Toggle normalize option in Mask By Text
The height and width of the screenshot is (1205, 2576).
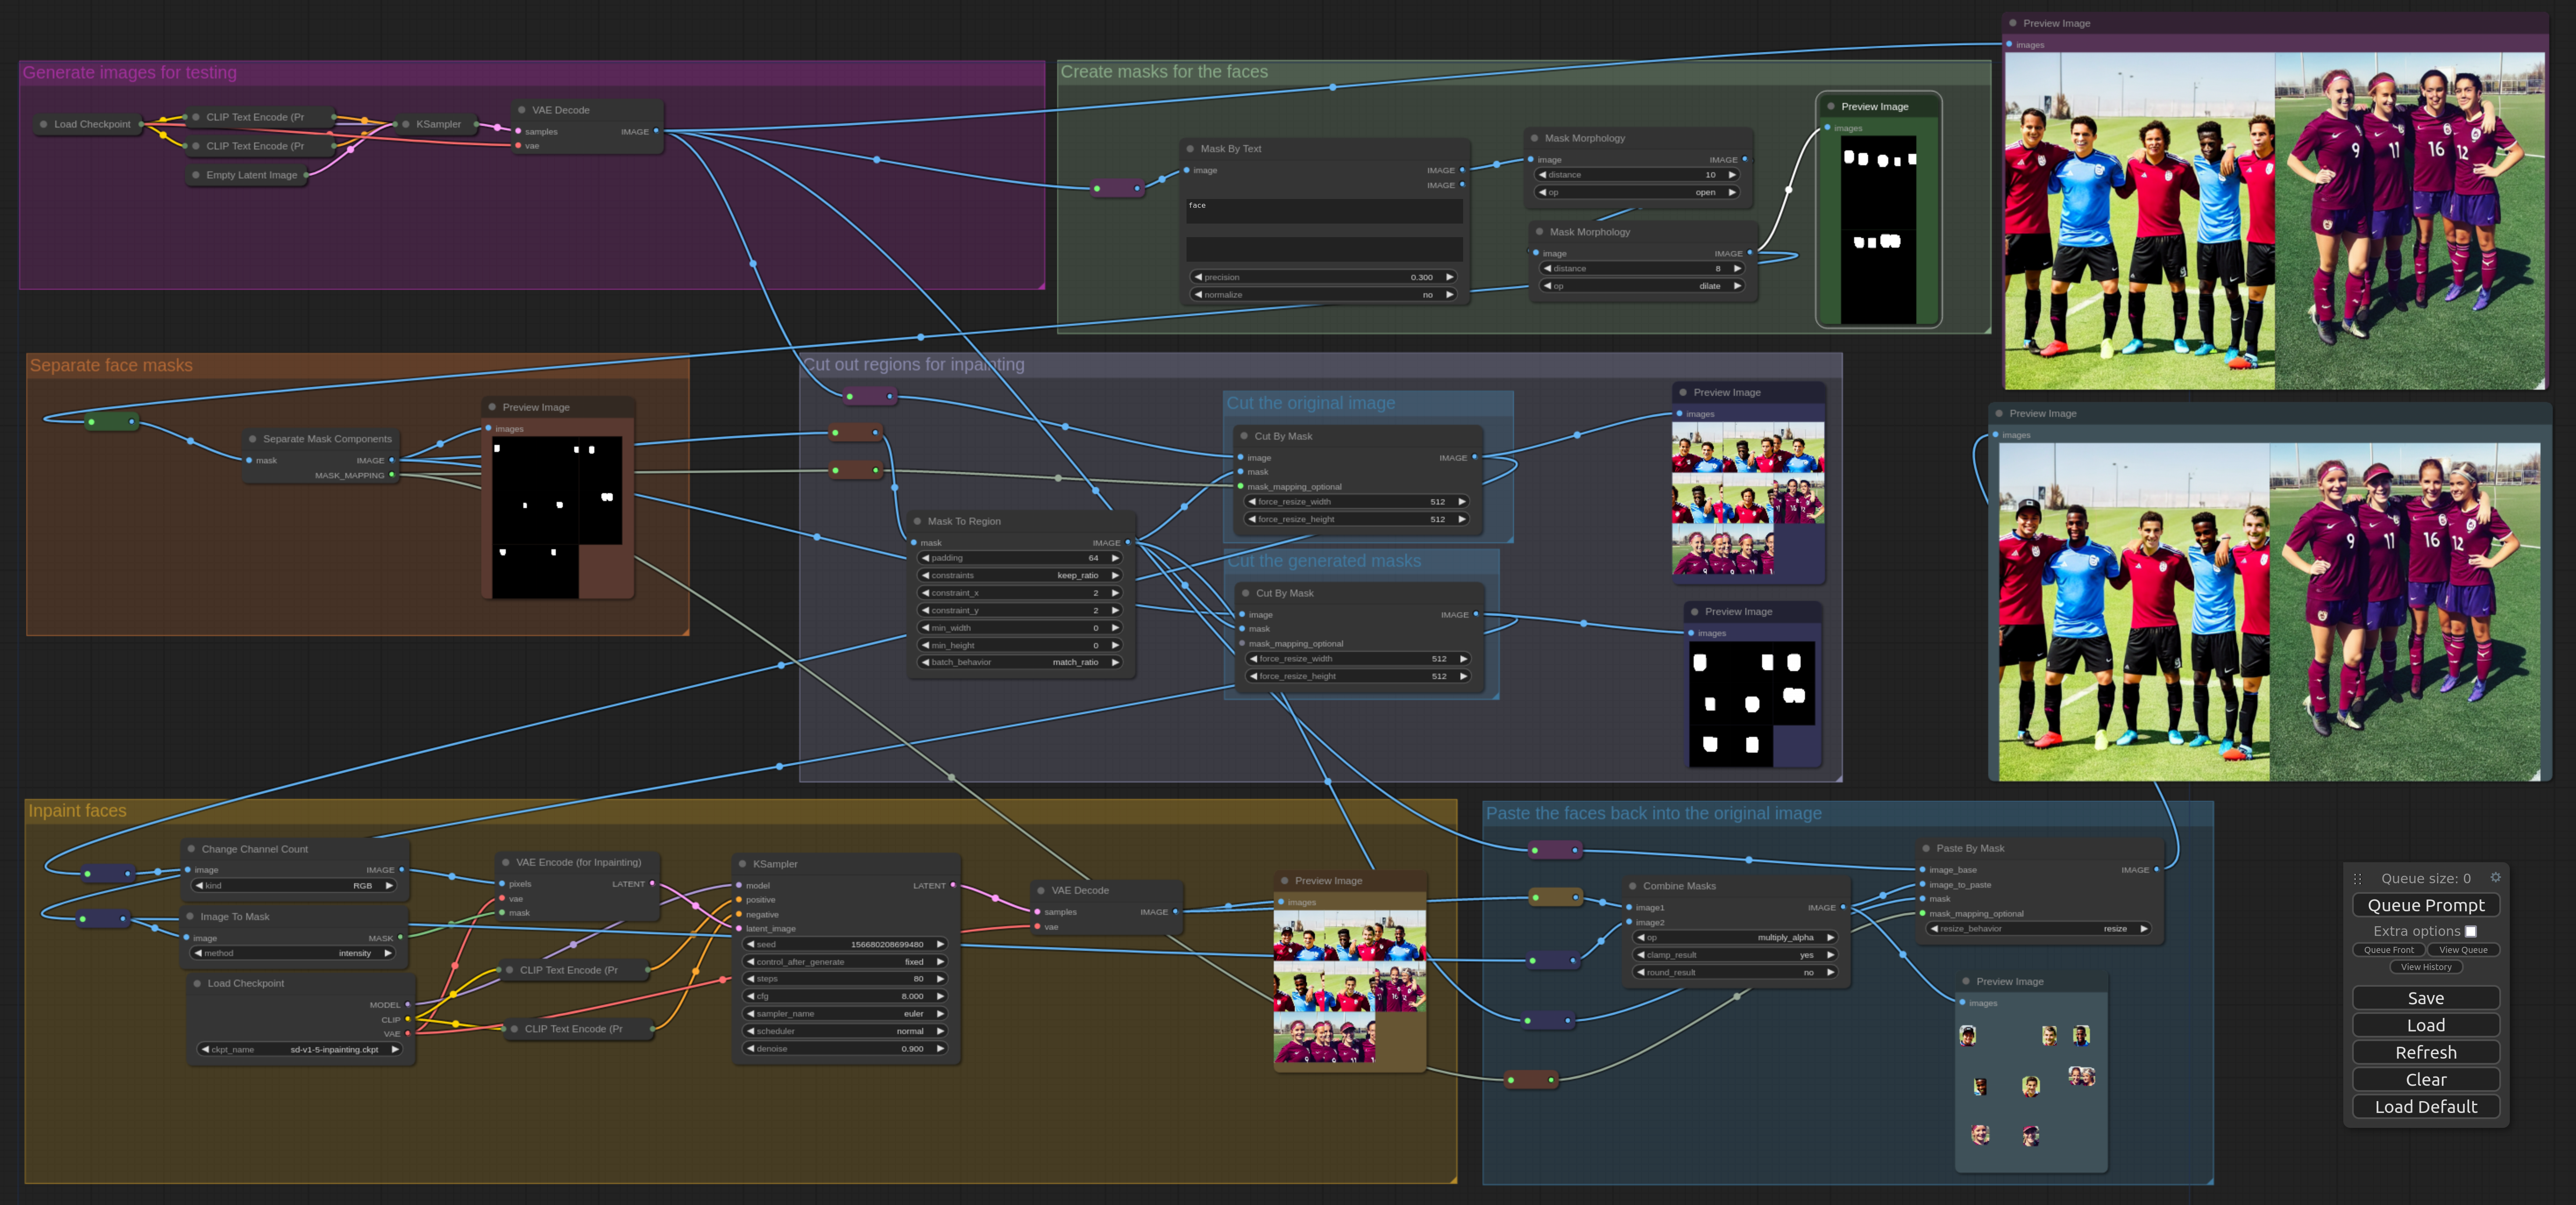coord(1322,295)
